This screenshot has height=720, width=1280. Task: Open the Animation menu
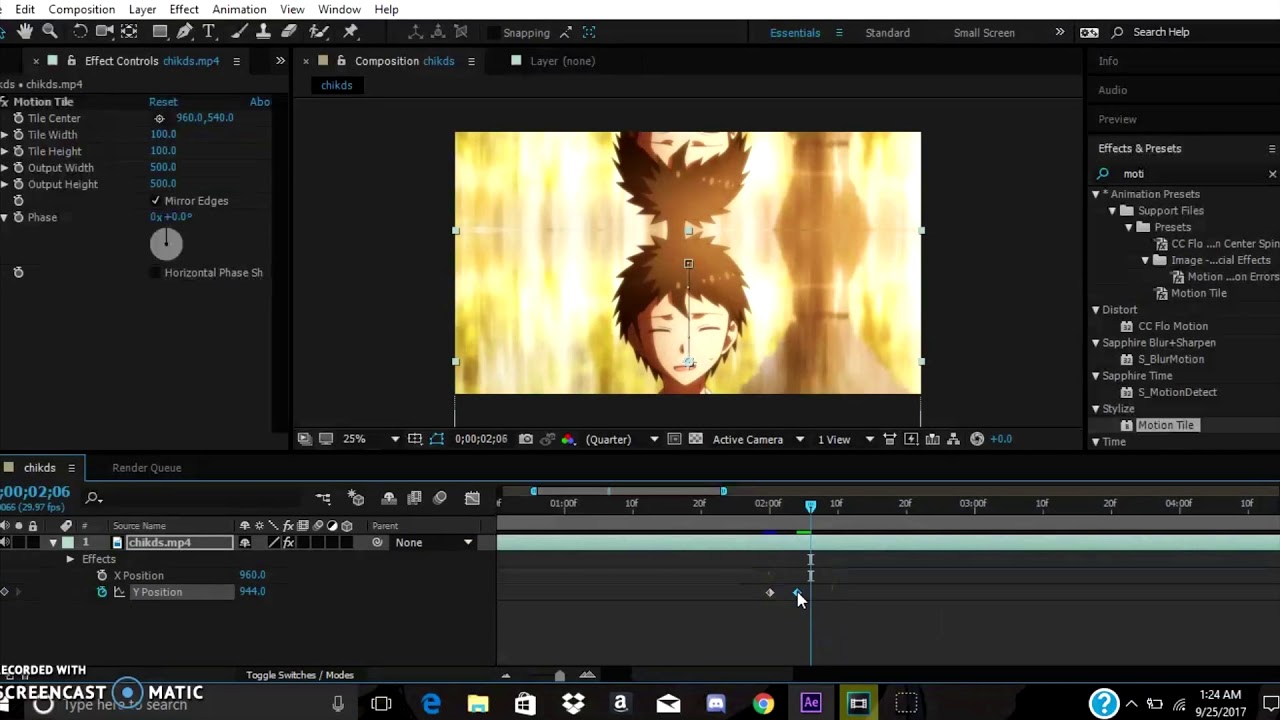(x=239, y=9)
